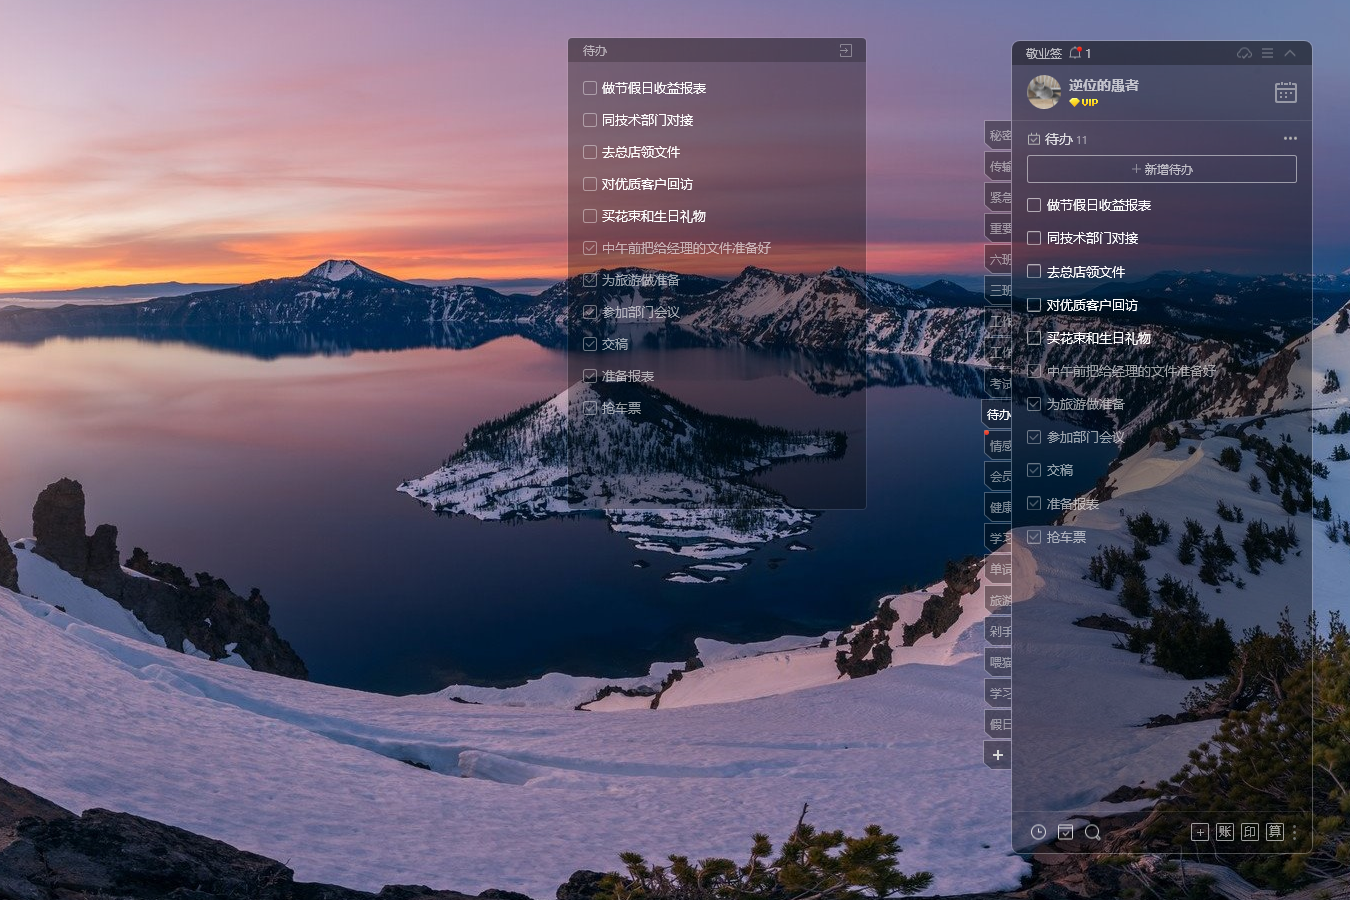This screenshot has width=1350, height=900.
Task: Click the VIP diamond badge
Action: click(x=1083, y=102)
